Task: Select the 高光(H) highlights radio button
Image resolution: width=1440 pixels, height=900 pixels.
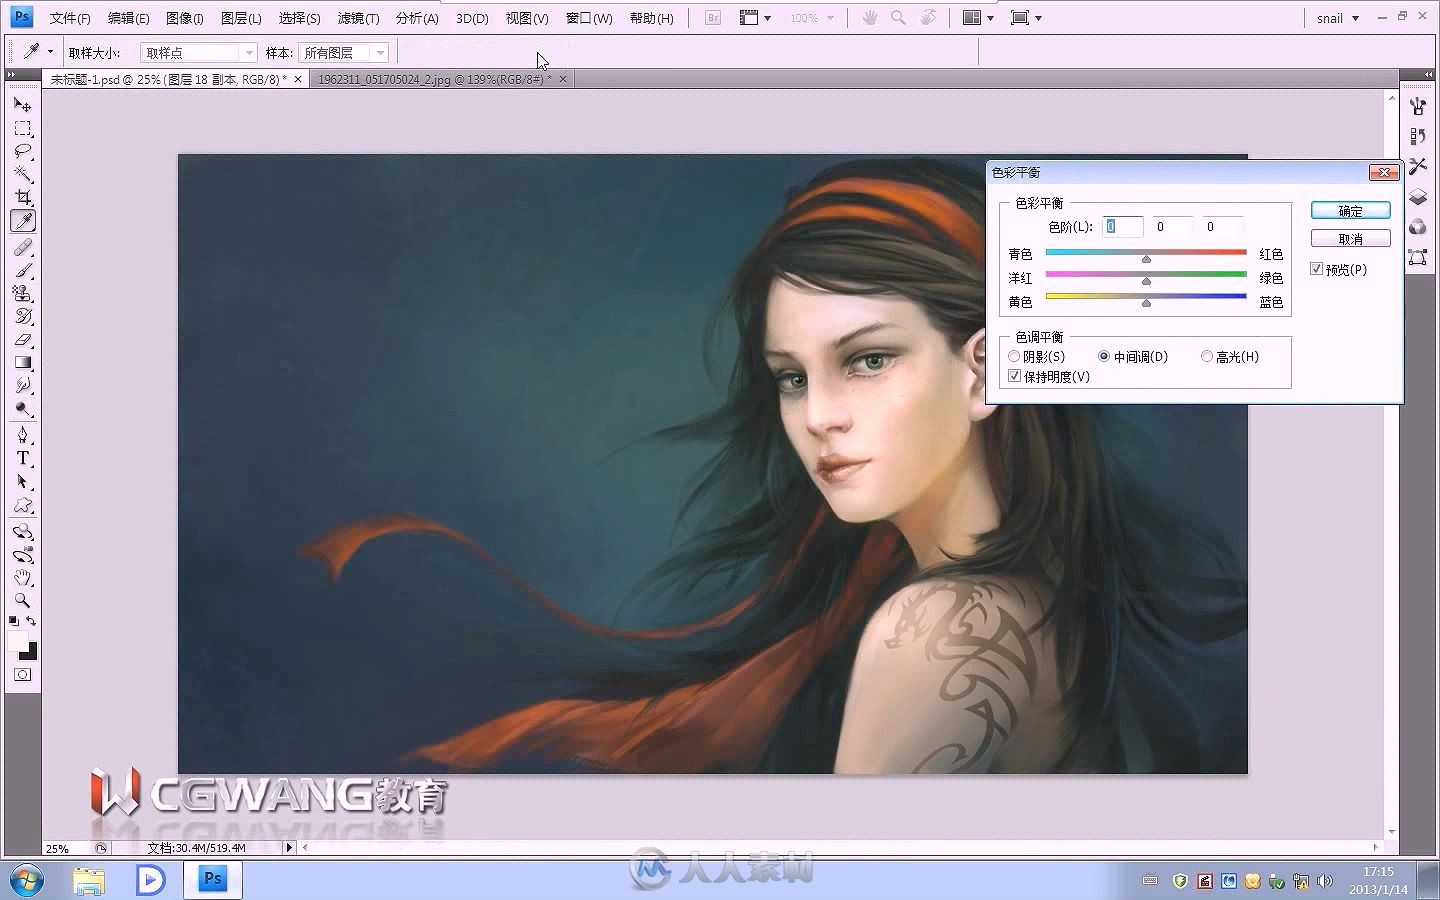Action: [1206, 356]
